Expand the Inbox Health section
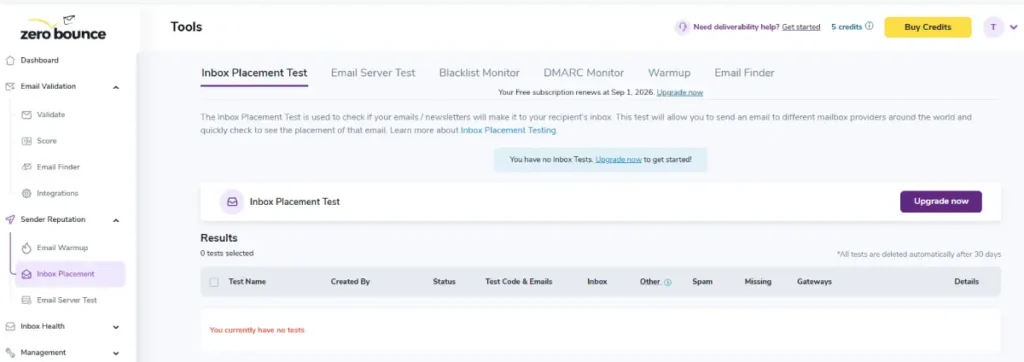Screen dimensions: 1024x362 point(116,327)
